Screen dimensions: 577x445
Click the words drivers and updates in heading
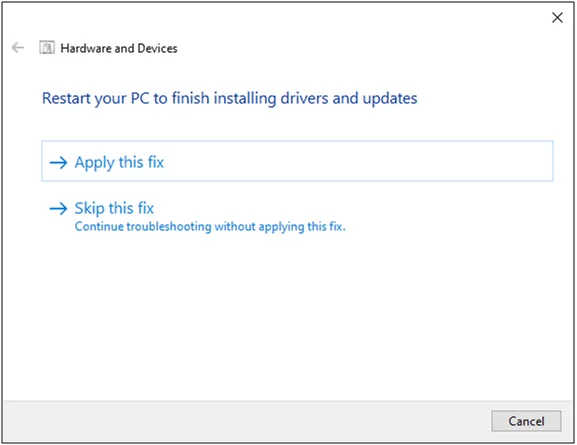tap(349, 98)
